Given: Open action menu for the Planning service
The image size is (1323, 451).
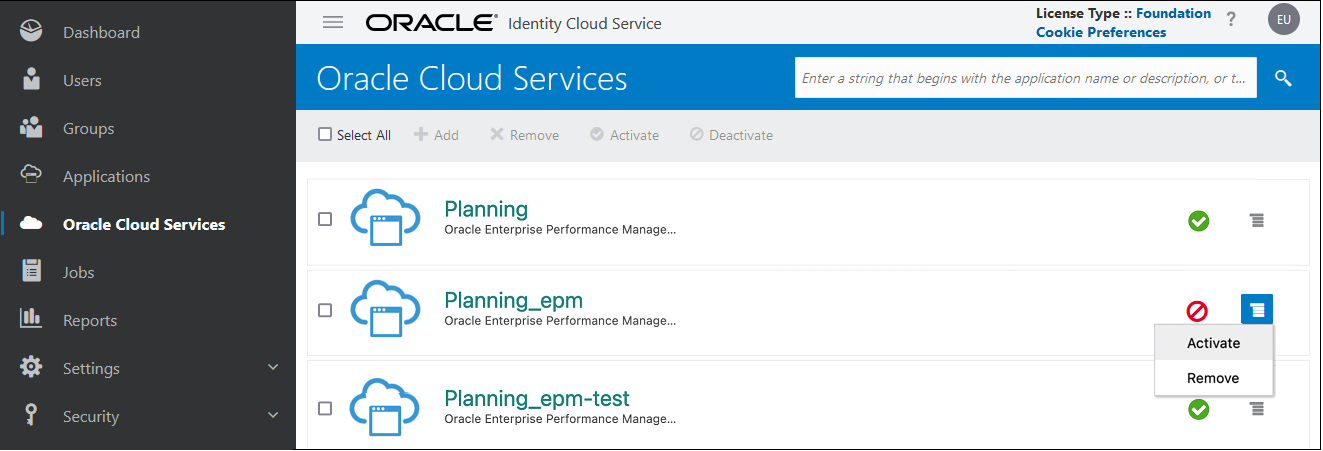Looking at the screenshot, I should pos(1257,220).
